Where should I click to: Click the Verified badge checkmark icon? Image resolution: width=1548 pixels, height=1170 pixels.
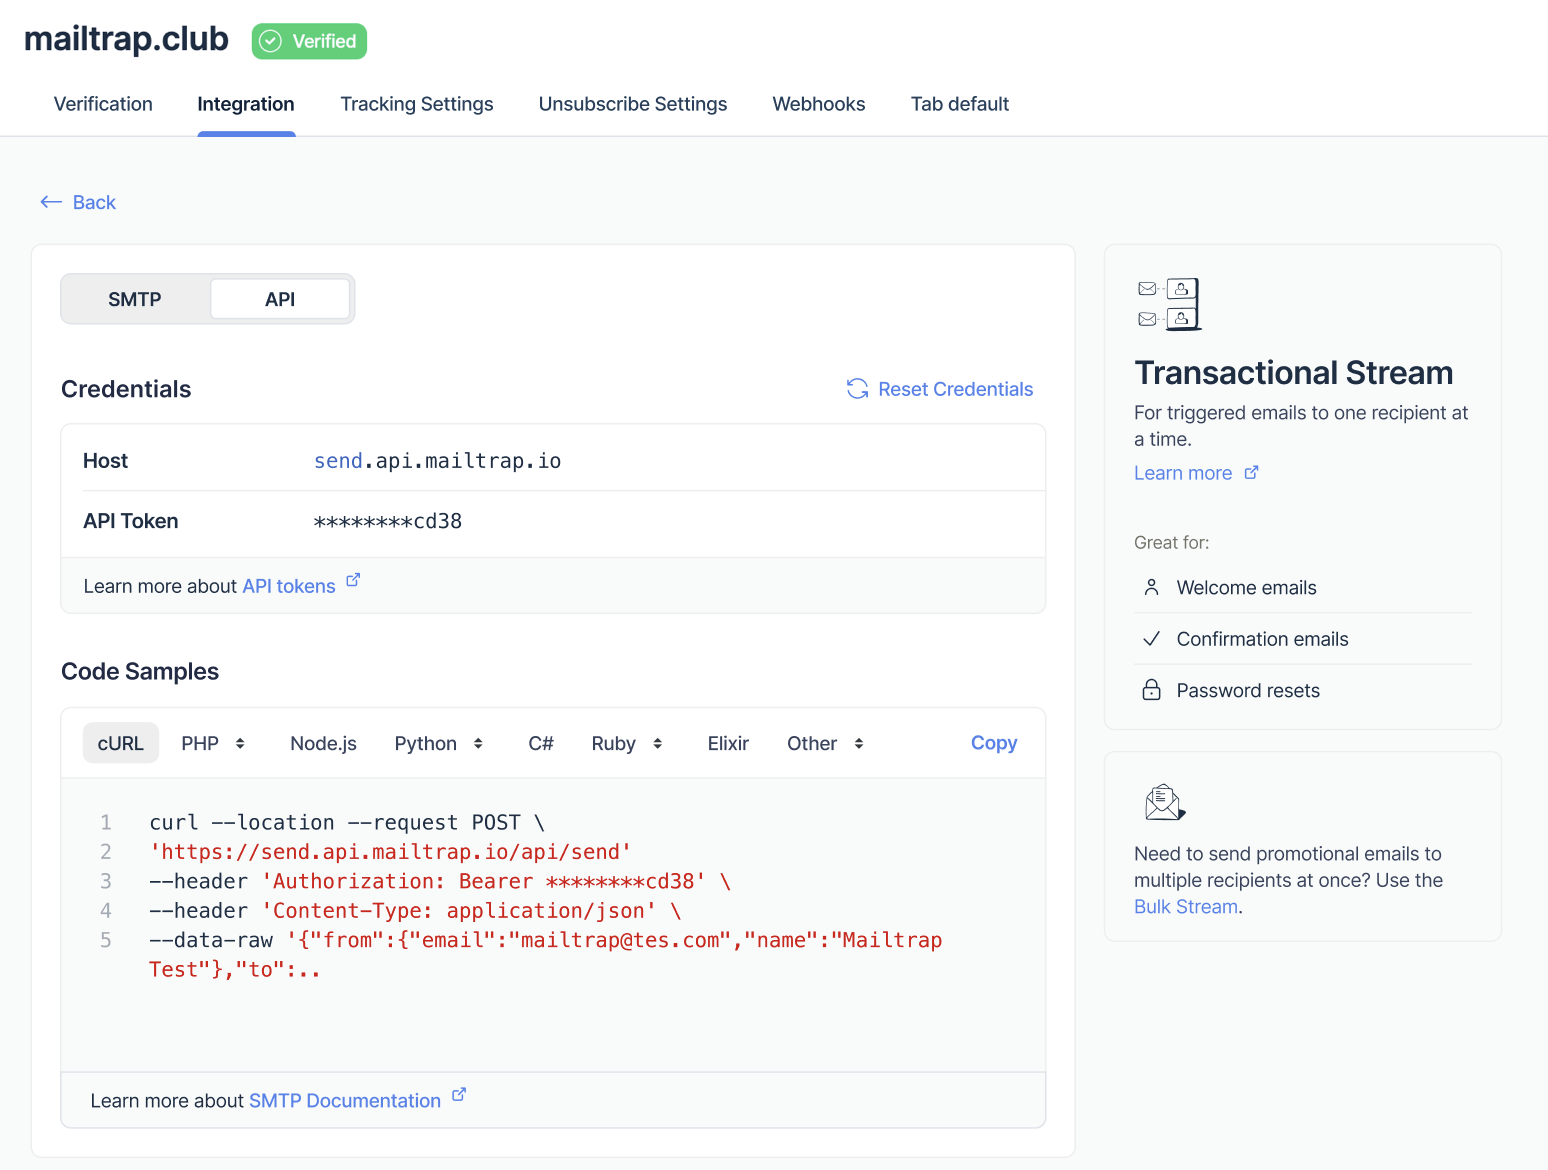coord(269,41)
